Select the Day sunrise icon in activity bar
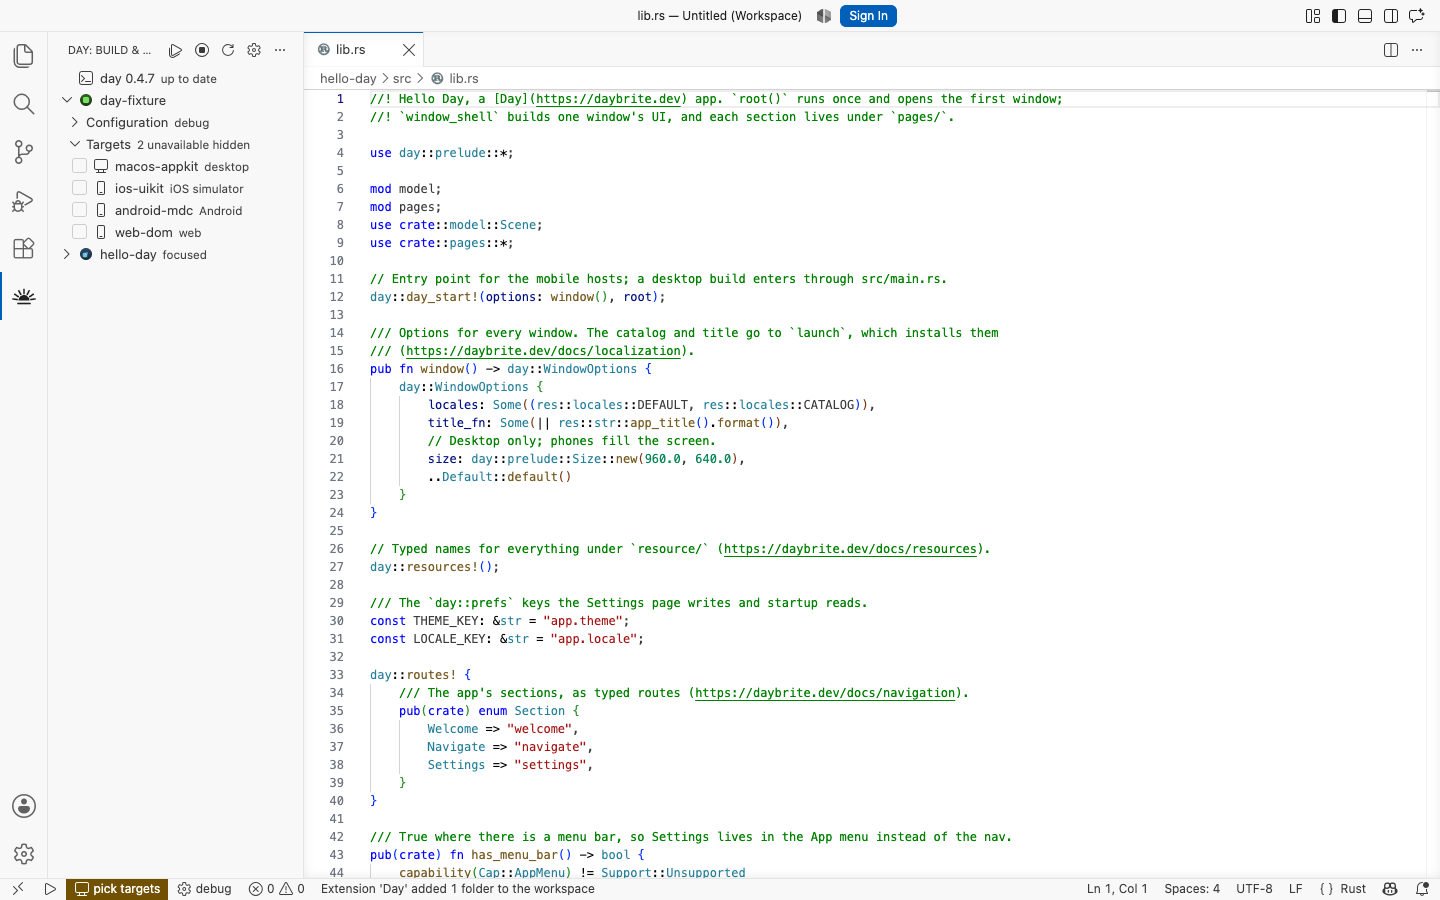Image resolution: width=1440 pixels, height=900 pixels. (24, 296)
